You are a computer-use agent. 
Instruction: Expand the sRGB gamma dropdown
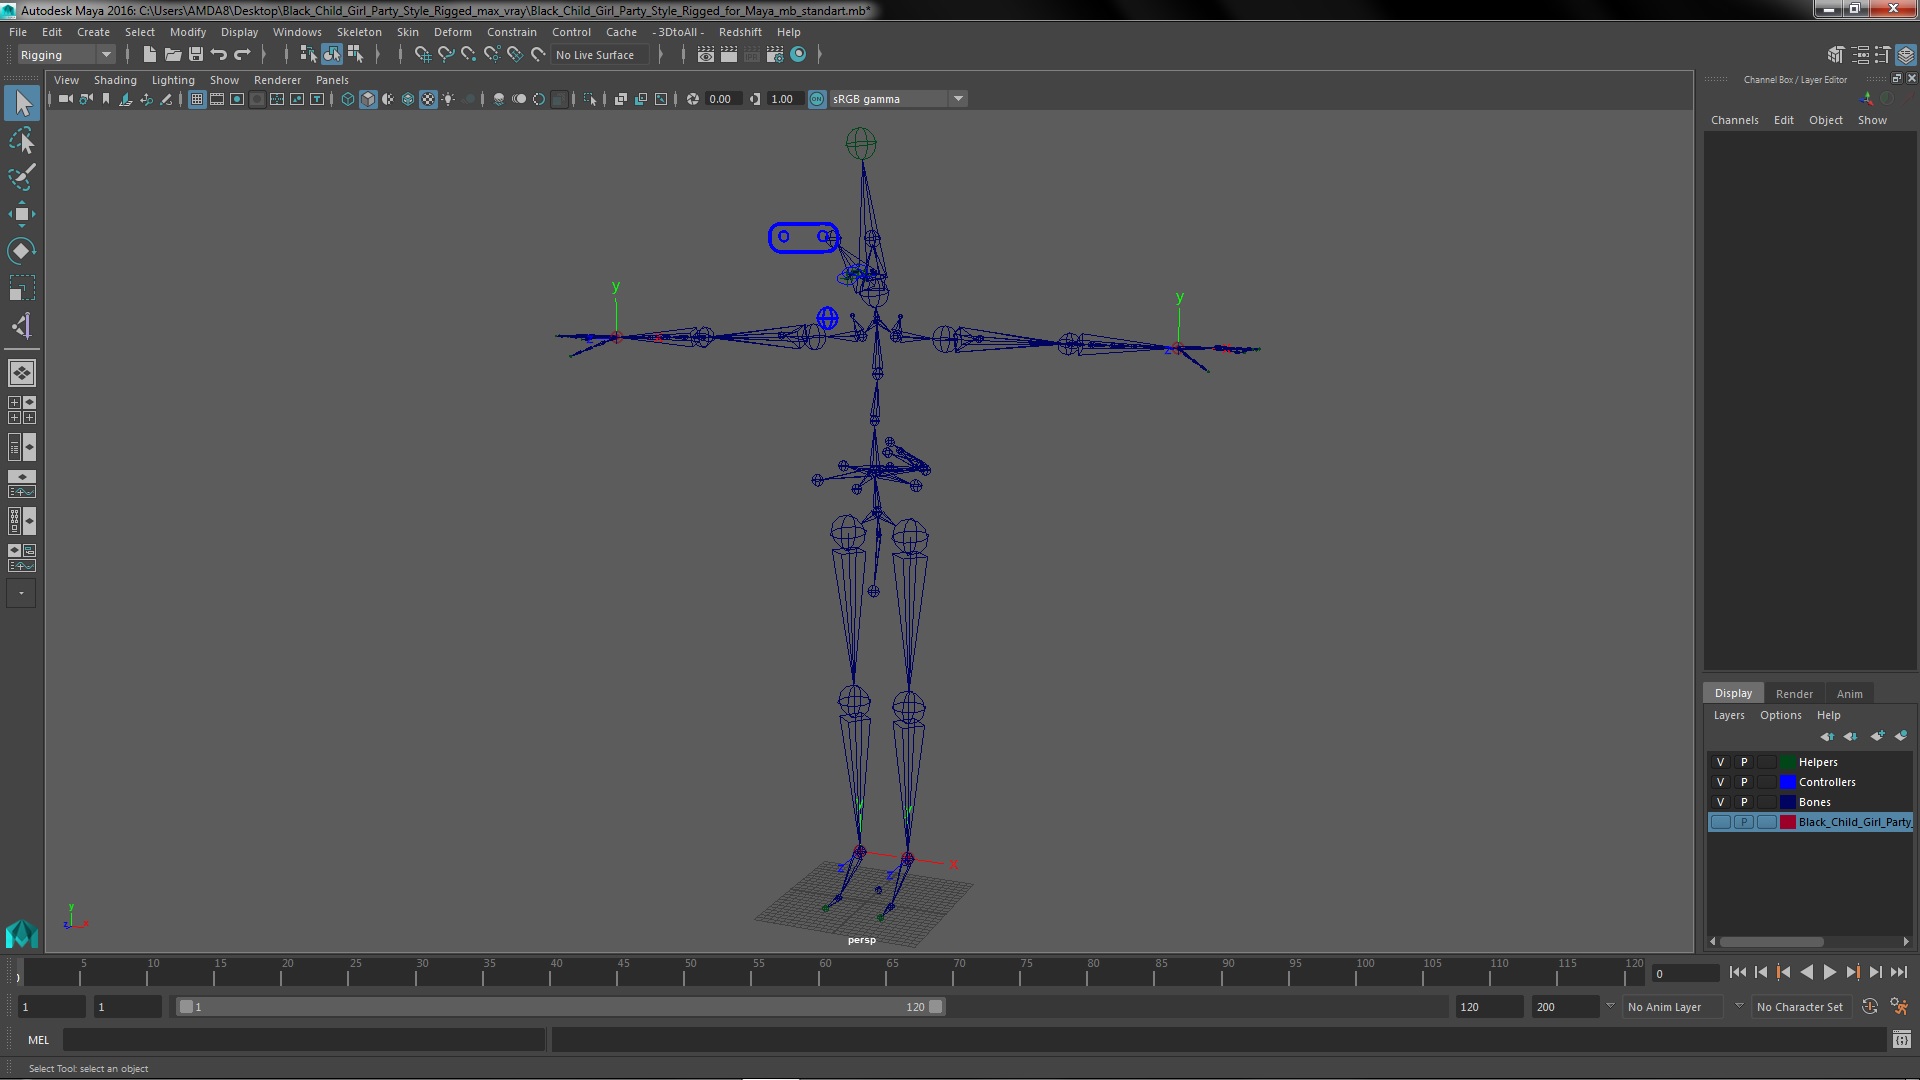click(x=958, y=99)
